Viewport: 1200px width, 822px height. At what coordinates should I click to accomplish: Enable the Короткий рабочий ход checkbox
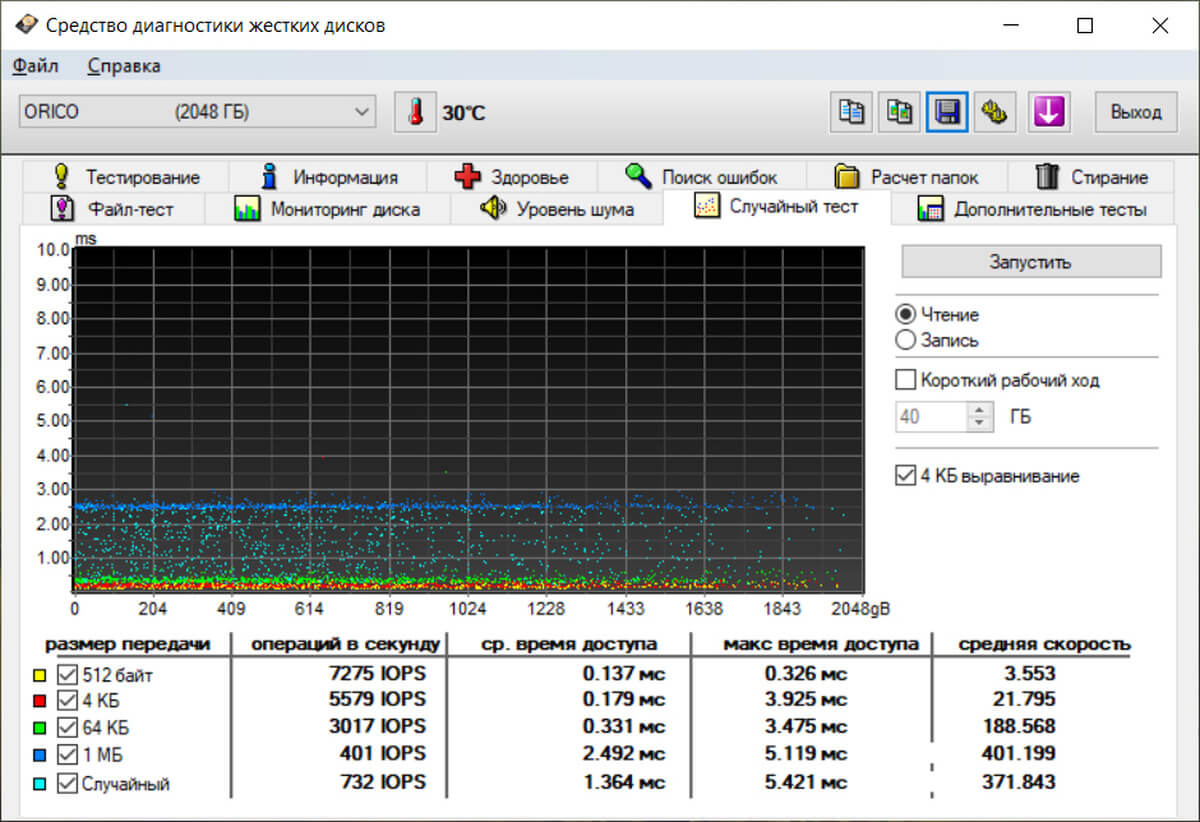pyautogui.click(x=906, y=380)
